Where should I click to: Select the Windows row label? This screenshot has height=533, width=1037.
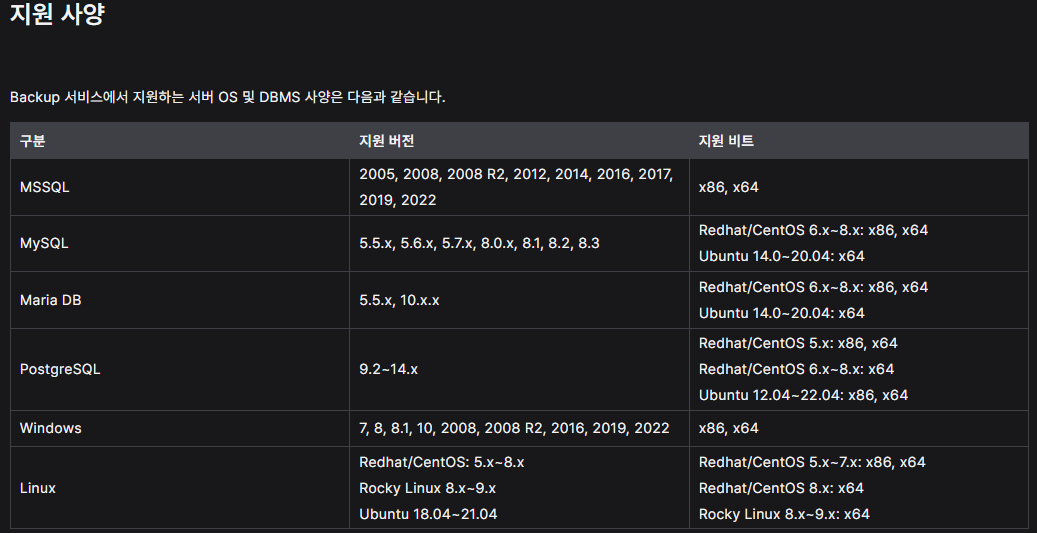[x=50, y=428]
